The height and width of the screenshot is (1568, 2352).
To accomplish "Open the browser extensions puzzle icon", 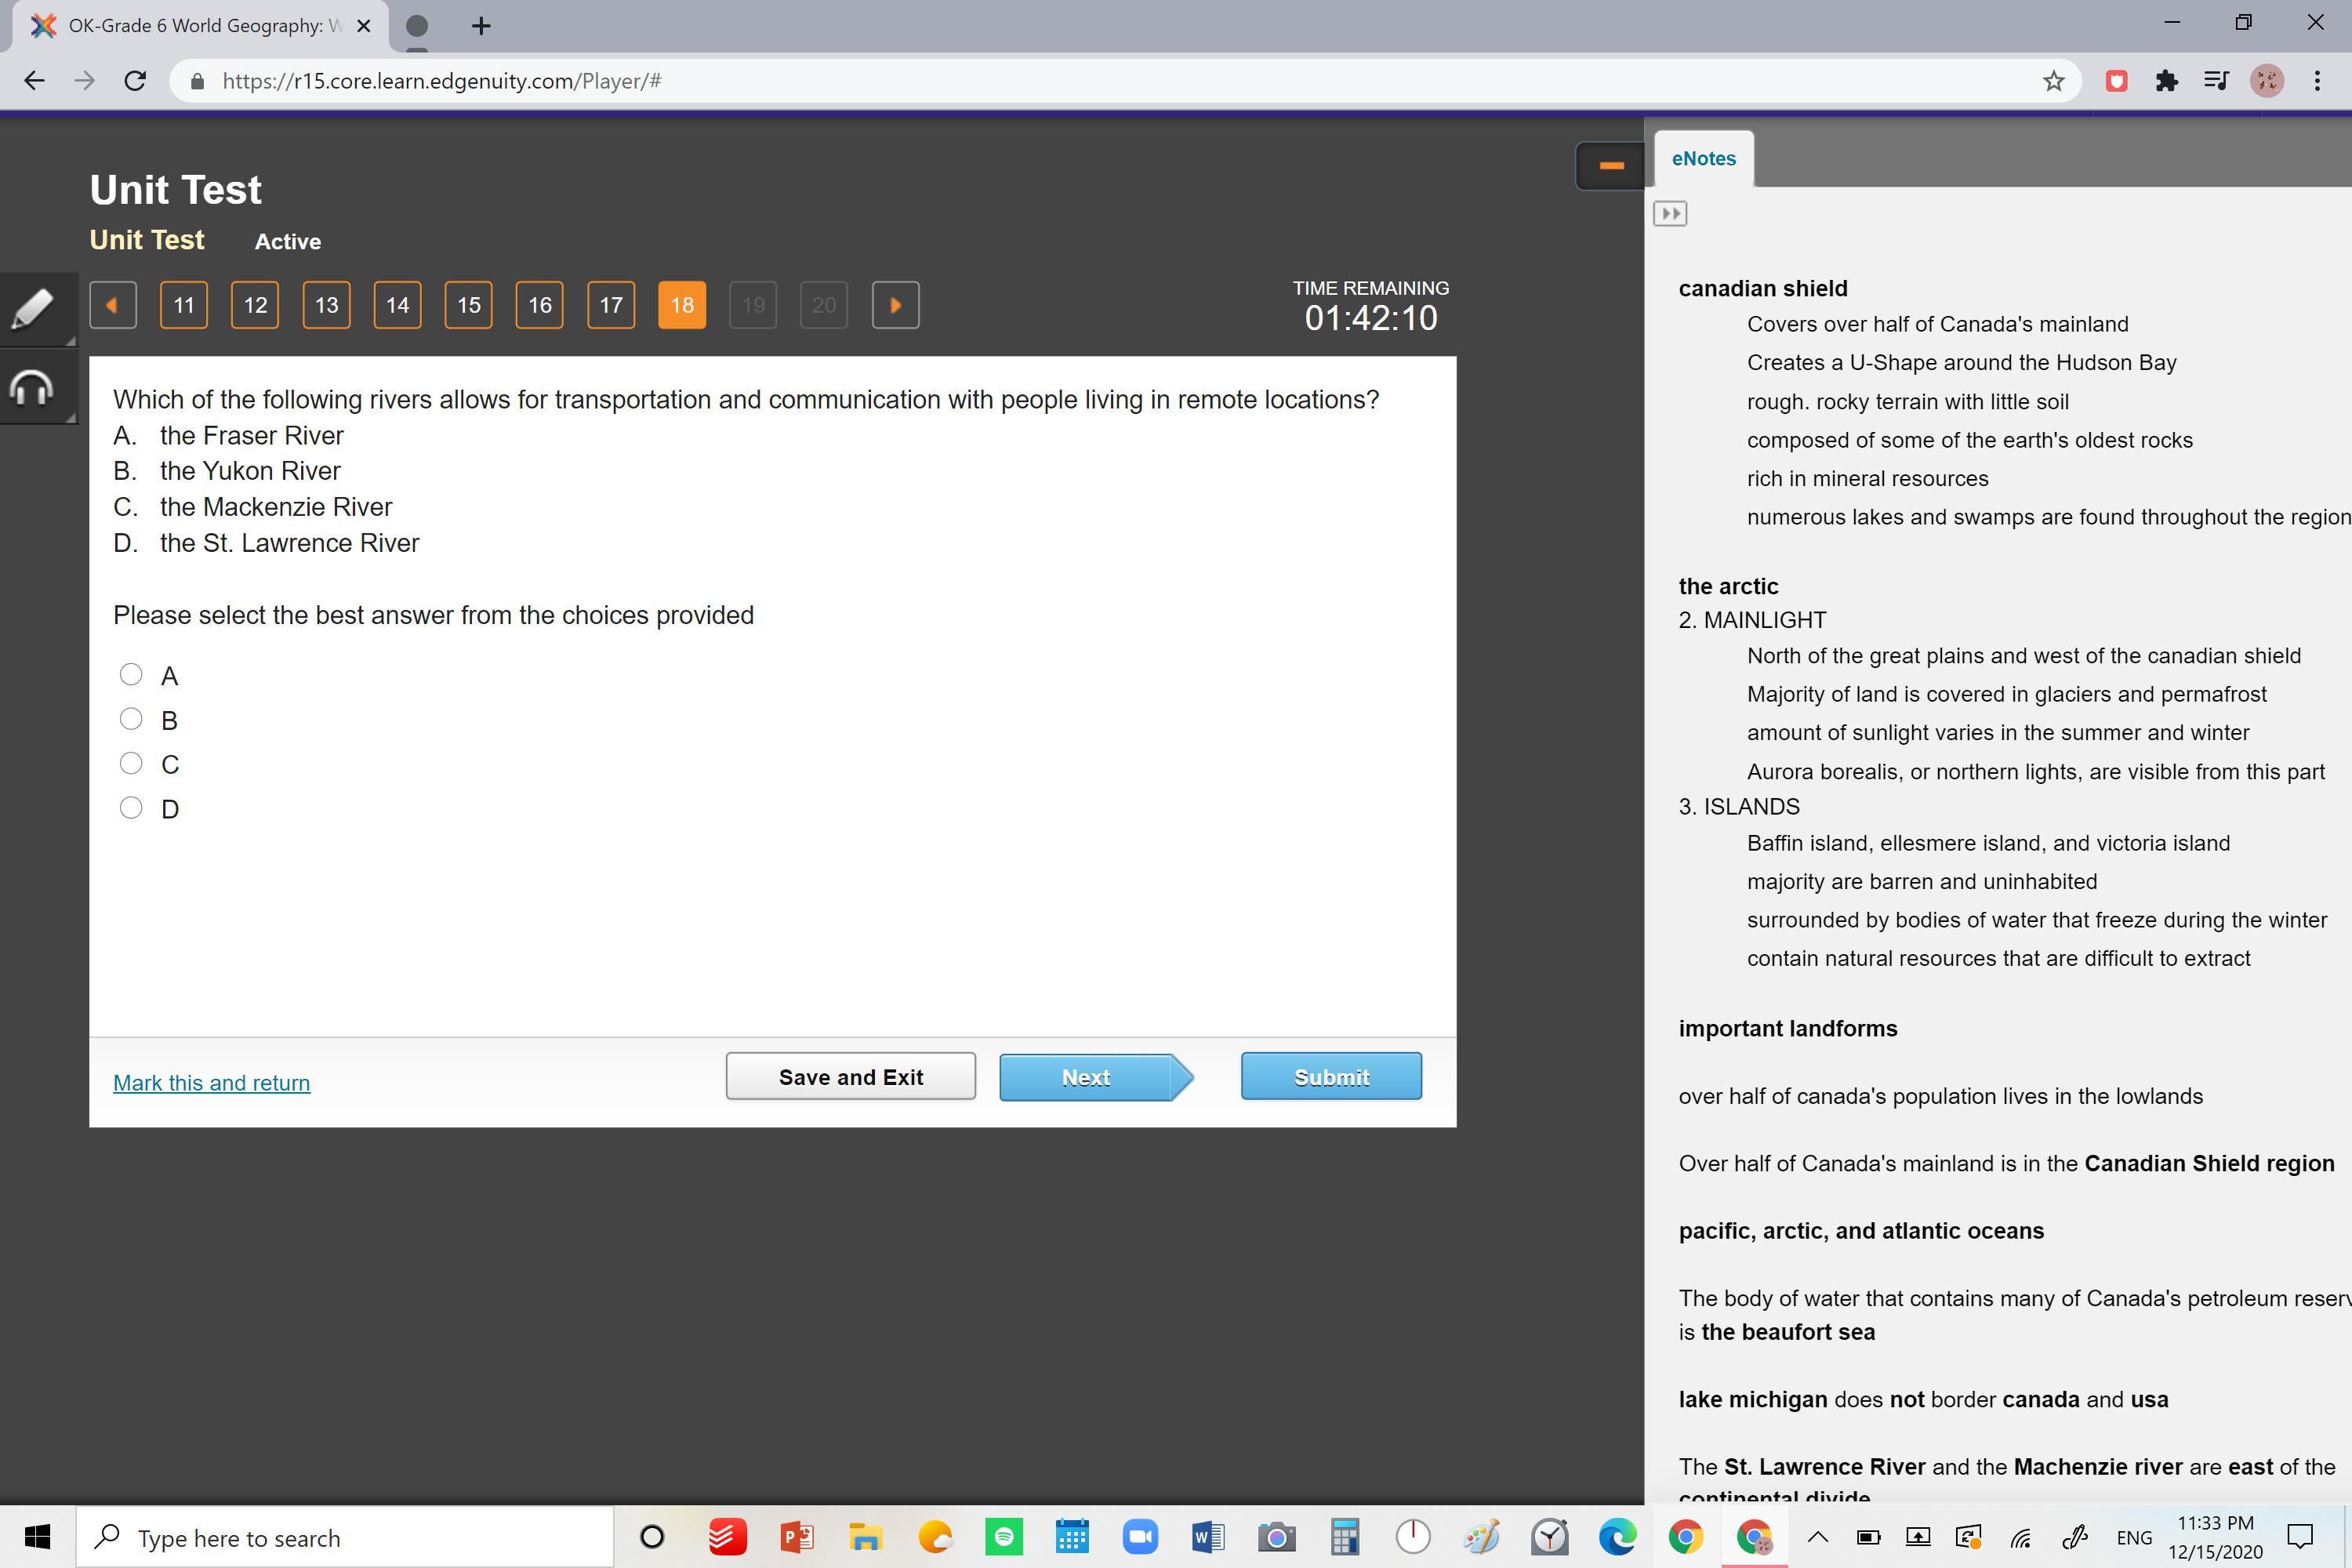I will [2166, 81].
